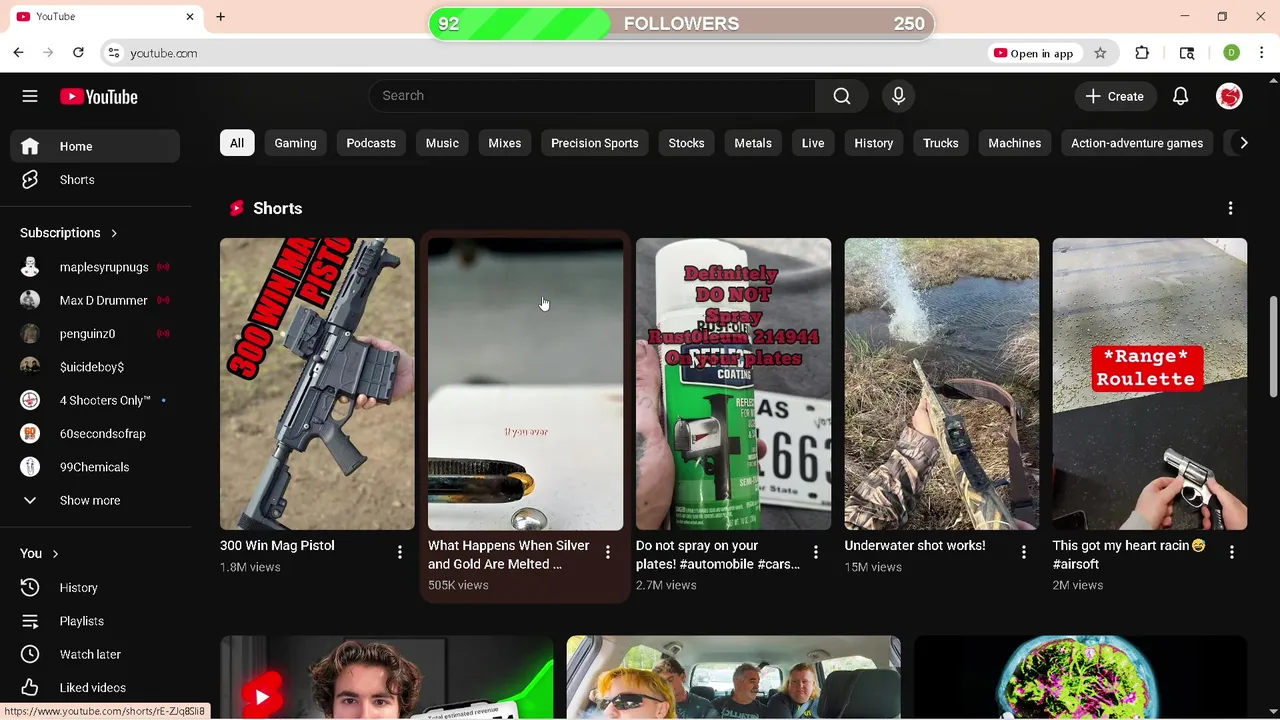Close the YouTube browser tab

pos(190,17)
